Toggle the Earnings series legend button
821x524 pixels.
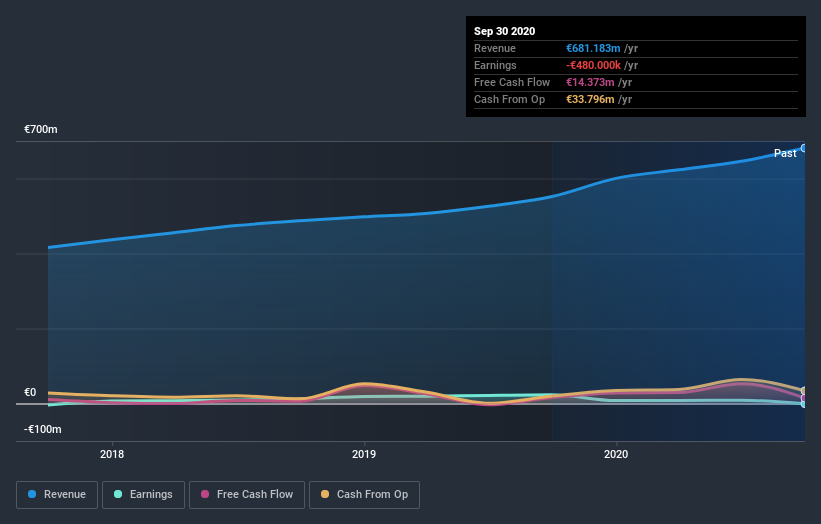coord(143,495)
